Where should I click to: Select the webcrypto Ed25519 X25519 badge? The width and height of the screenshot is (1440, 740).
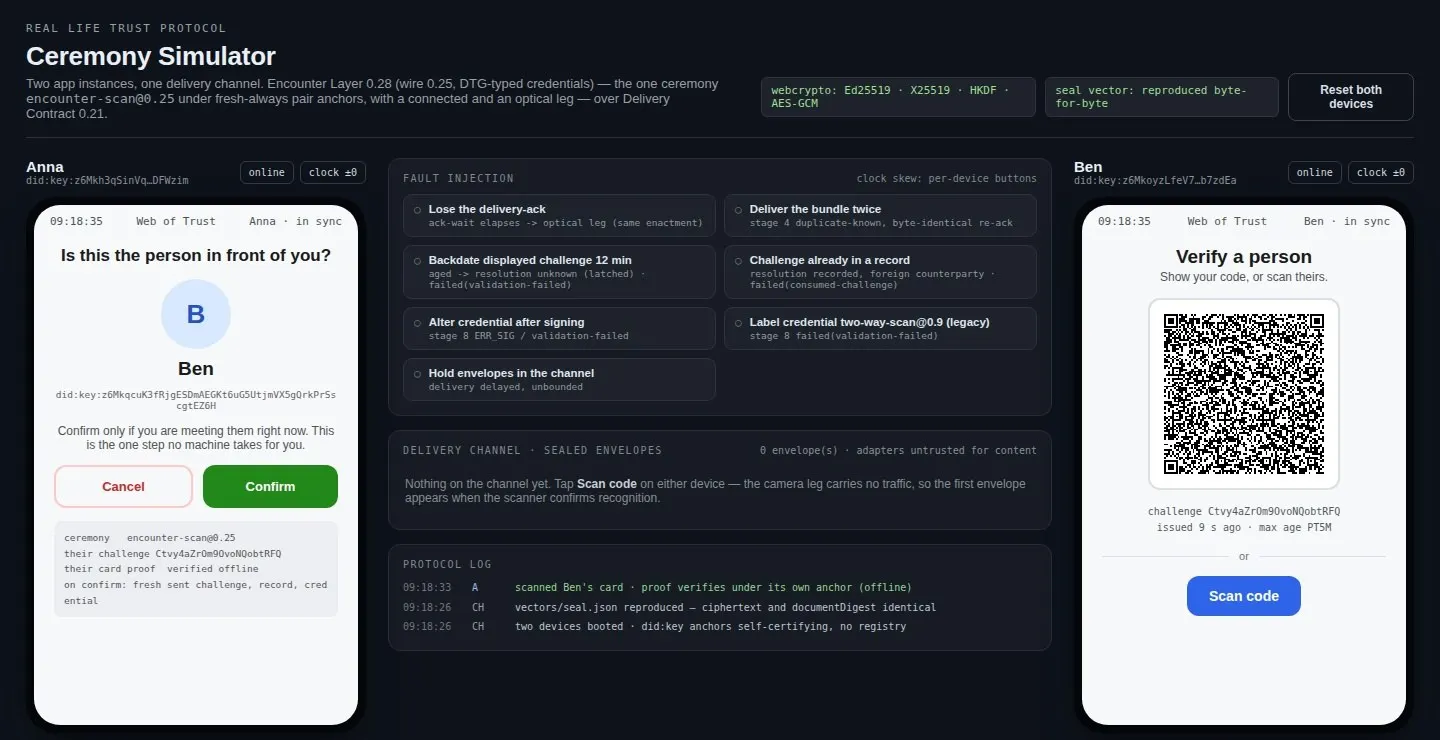point(897,97)
